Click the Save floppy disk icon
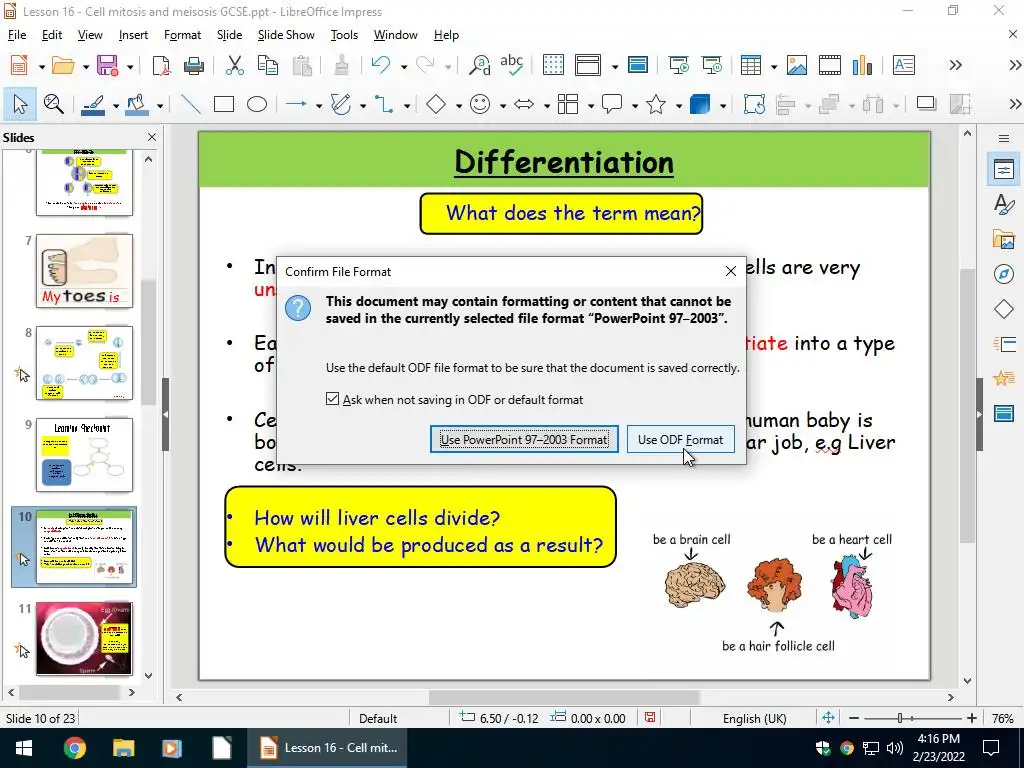Viewport: 1024px width, 768px height. pos(107,65)
